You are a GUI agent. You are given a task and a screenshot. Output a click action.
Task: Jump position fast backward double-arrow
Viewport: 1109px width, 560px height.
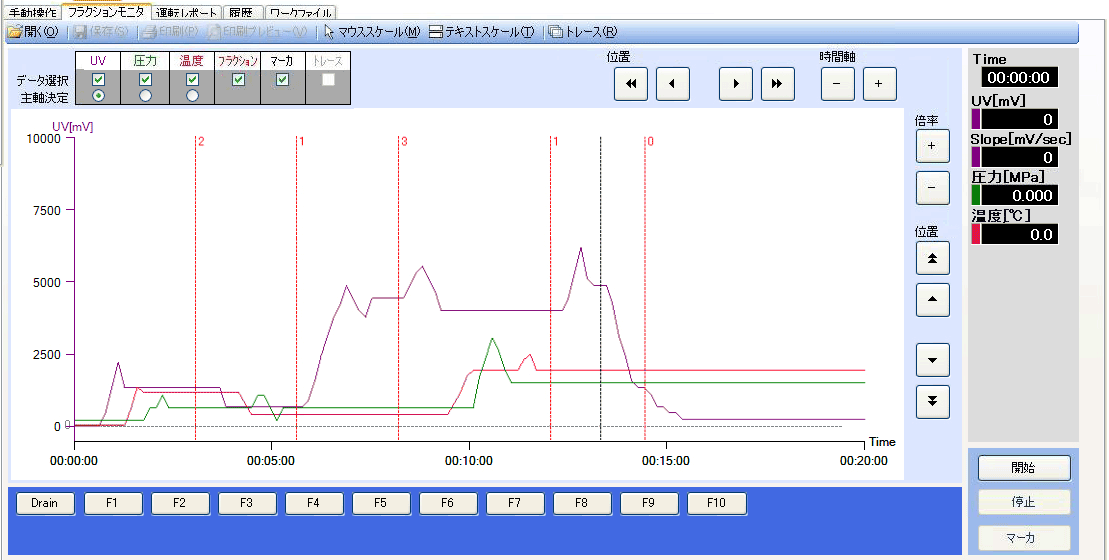(x=631, y=84)
